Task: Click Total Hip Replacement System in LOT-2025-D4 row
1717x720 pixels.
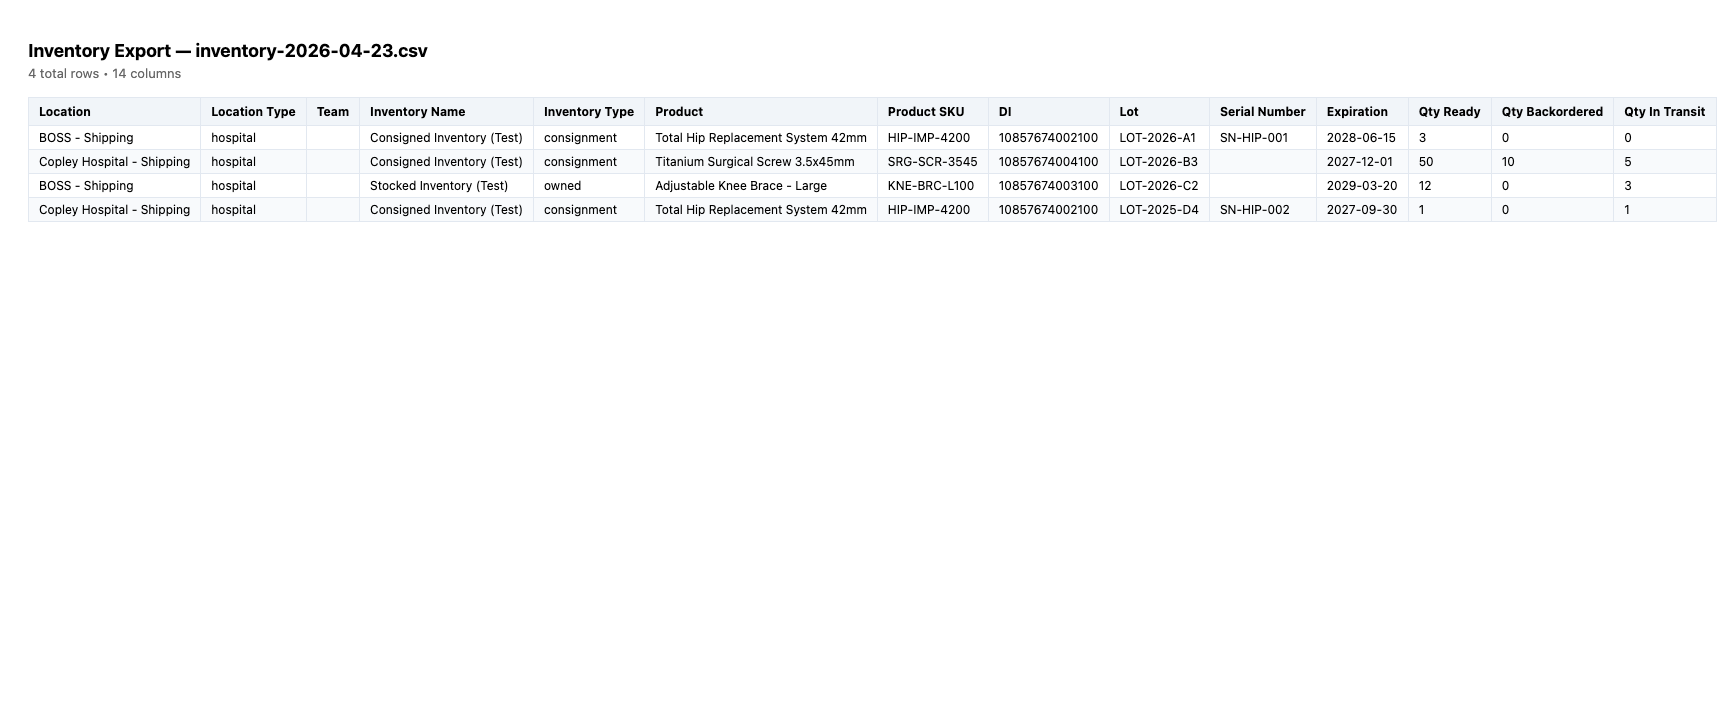Action: [x=761, y=210]
